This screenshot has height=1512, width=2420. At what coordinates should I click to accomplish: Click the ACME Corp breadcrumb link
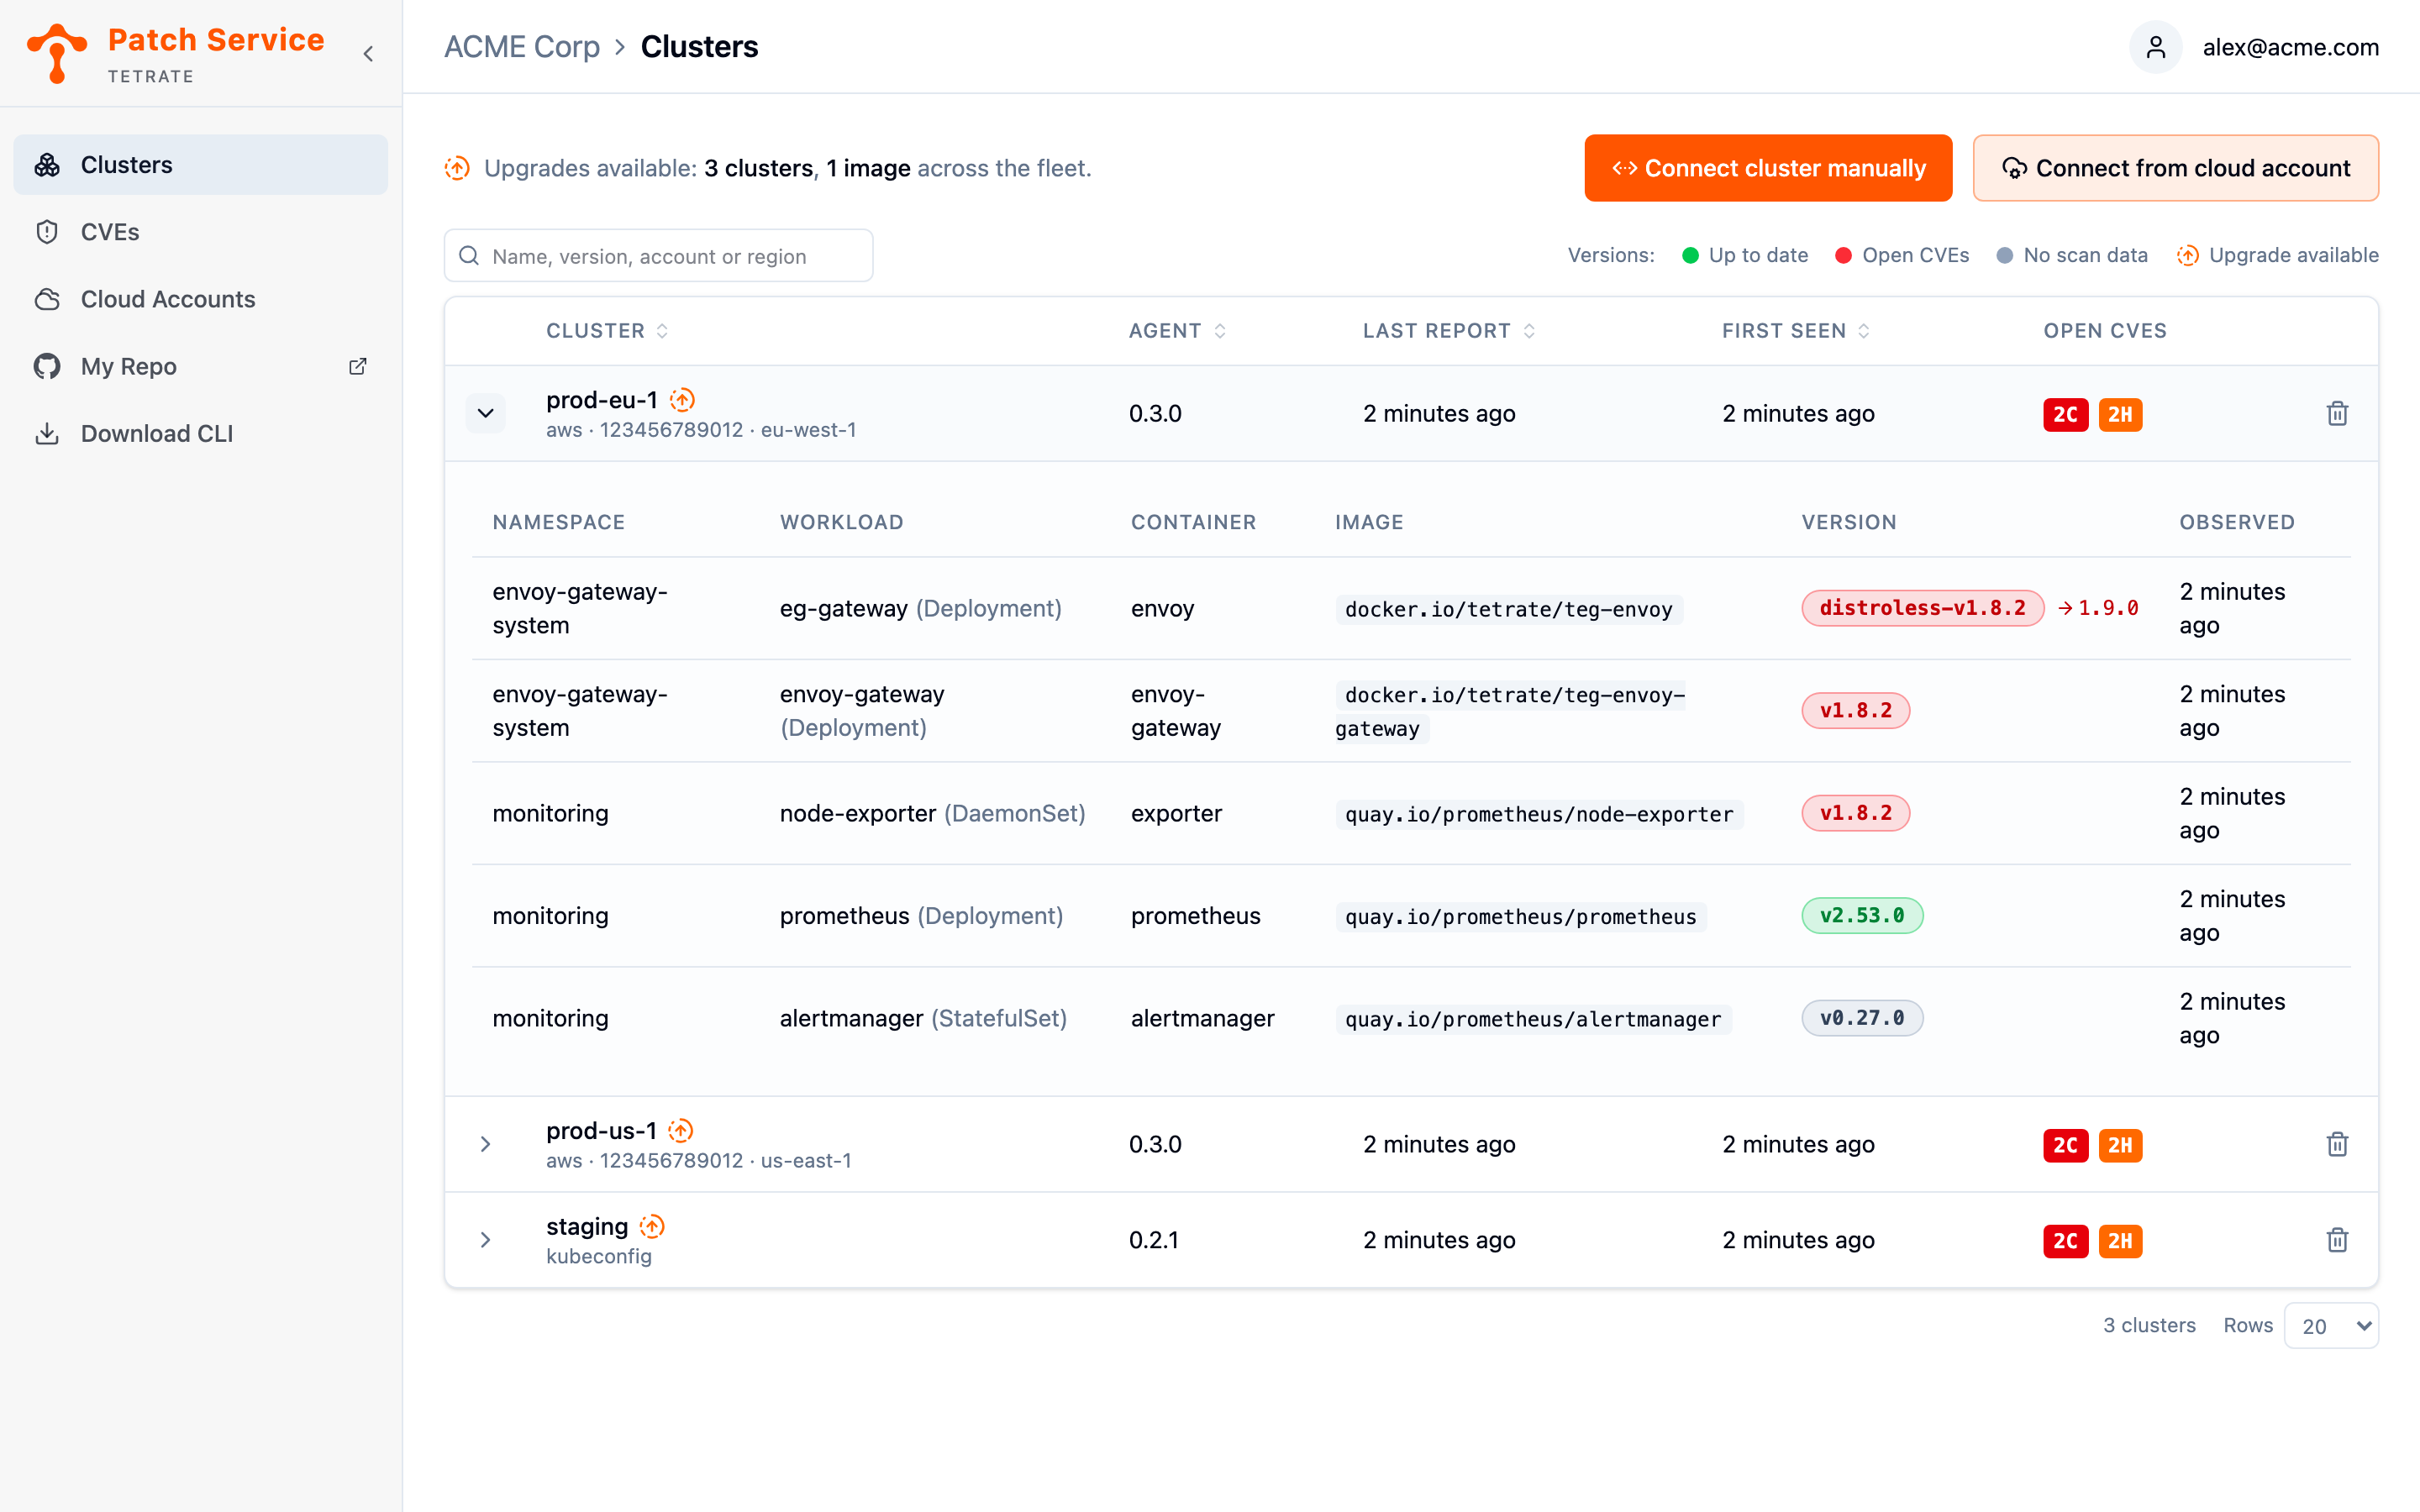(x=522, y=47)
